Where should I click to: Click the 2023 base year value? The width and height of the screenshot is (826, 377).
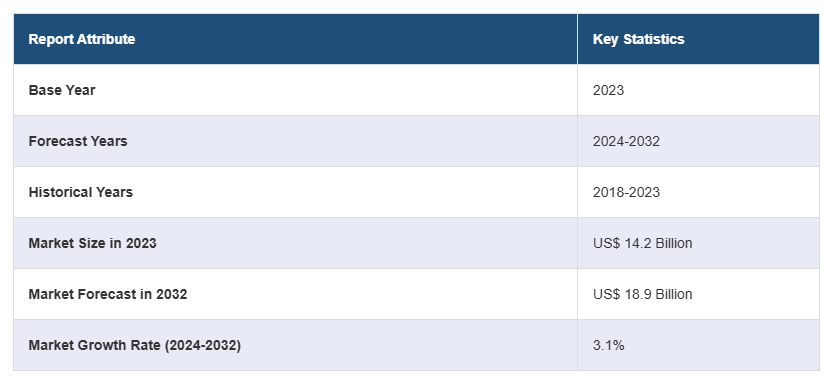pyautogui.click(x=608, y=90)
